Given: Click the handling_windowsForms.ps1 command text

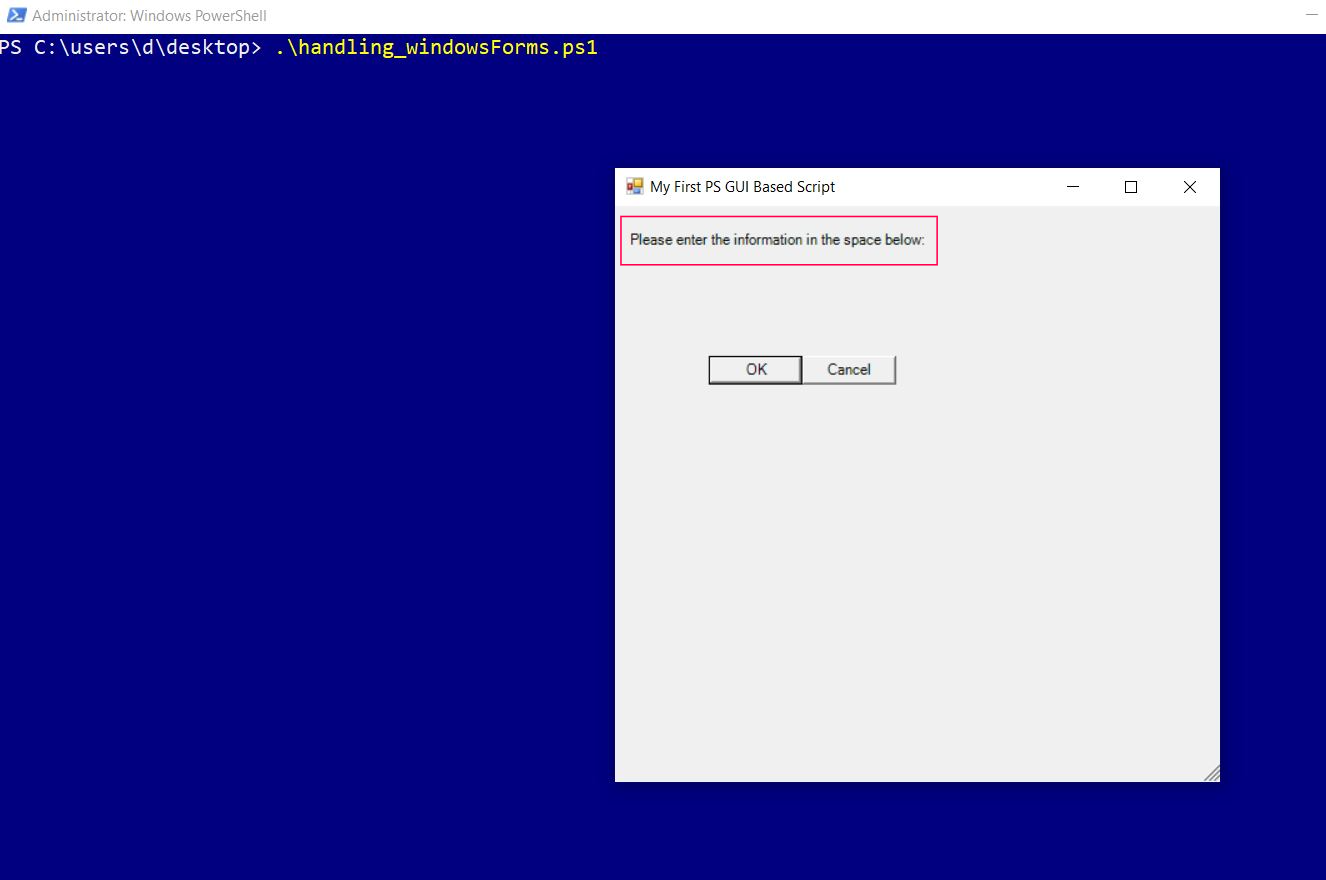Looking at the screenshot, I should pyautogui.click(x=436, y=47).
